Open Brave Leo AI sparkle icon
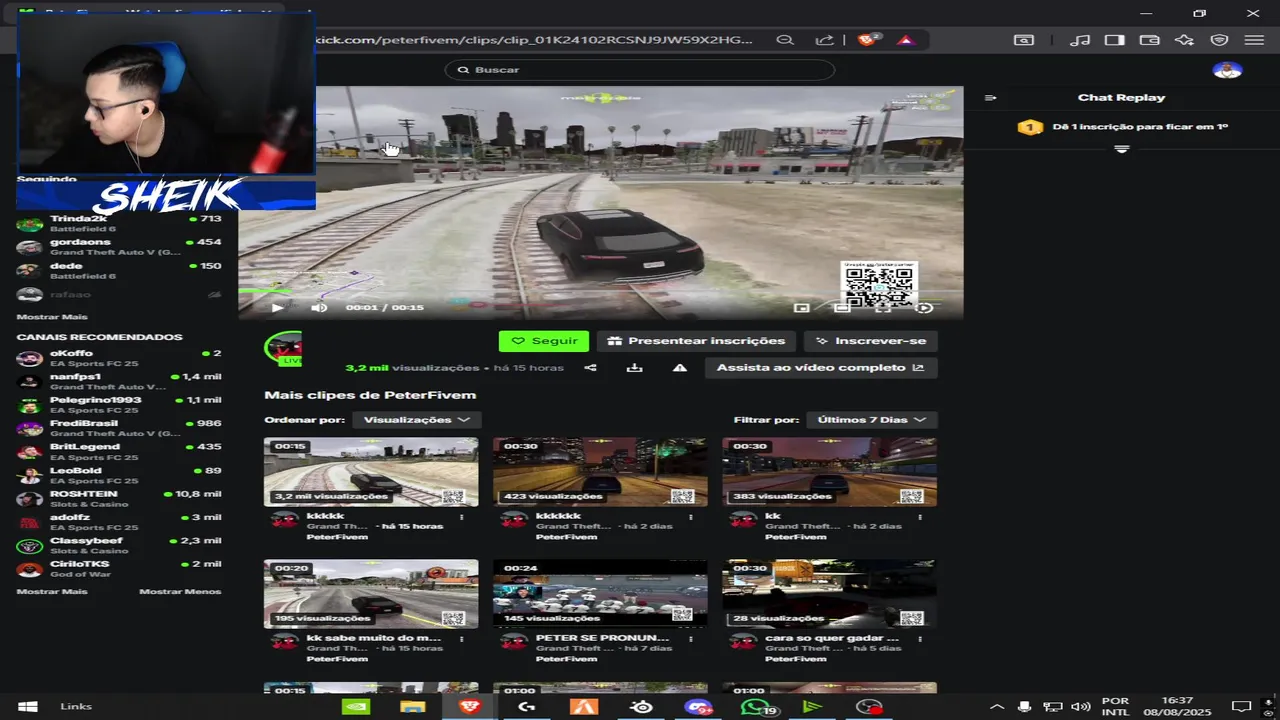1280x720 pixels. (x=1184, y=40)
